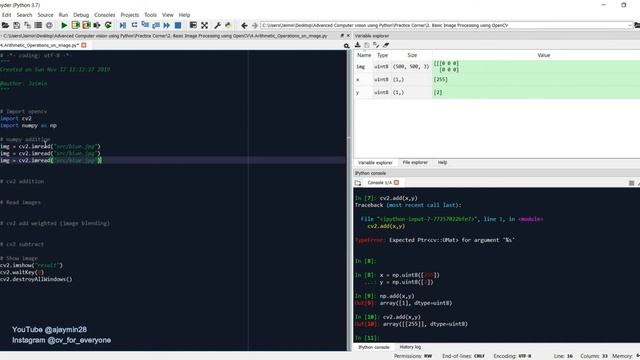Sort variables by the Name column header
Screen dimensions: 640x360
(364, 55)
